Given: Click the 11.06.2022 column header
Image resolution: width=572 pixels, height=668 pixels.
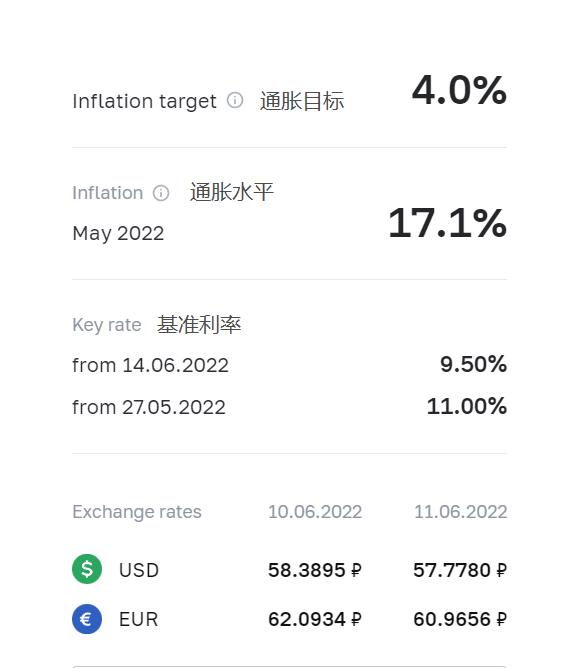Looking at the screenshot, I should pyautogui.click(x=460, y=512).
